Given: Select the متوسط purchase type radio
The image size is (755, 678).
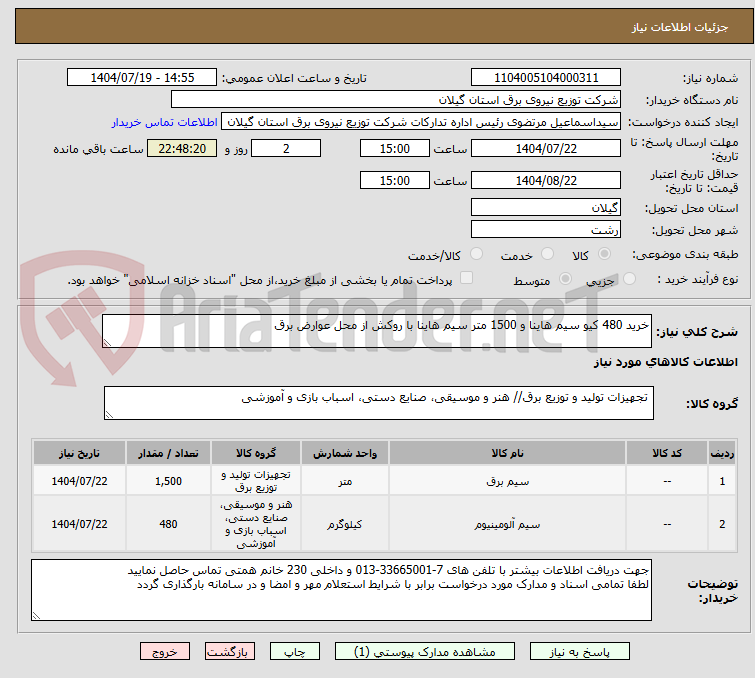Looking at the screenshot, I should coord(565,278).
